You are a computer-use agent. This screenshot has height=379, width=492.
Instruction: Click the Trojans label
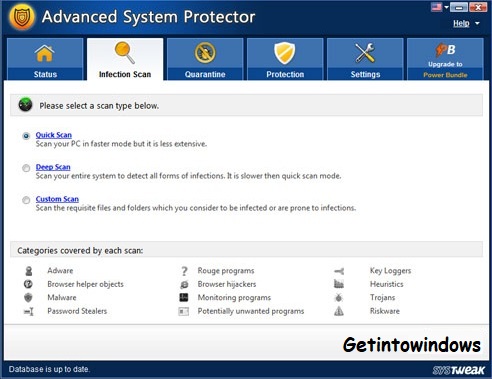(x=382, y=297)
